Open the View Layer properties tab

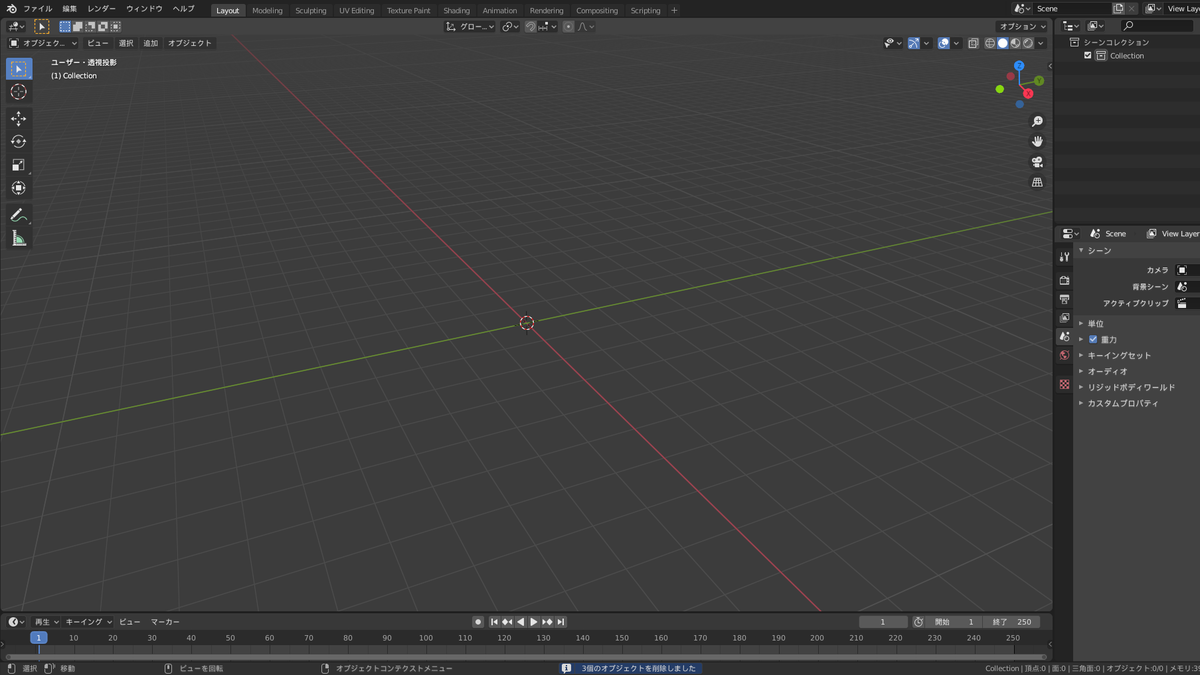point(1064,318)
